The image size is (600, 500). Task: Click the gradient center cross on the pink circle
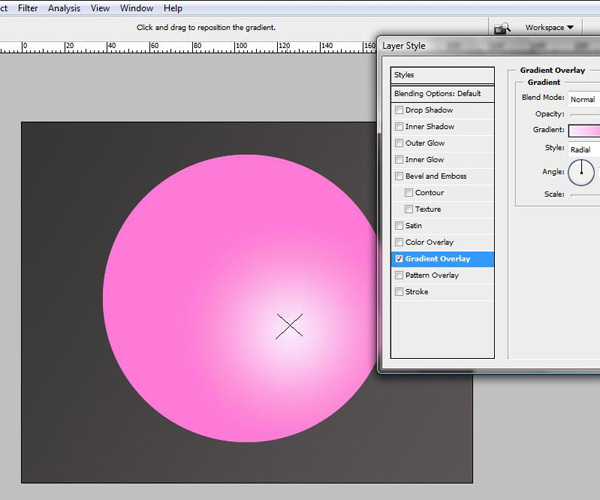point(289,326)
